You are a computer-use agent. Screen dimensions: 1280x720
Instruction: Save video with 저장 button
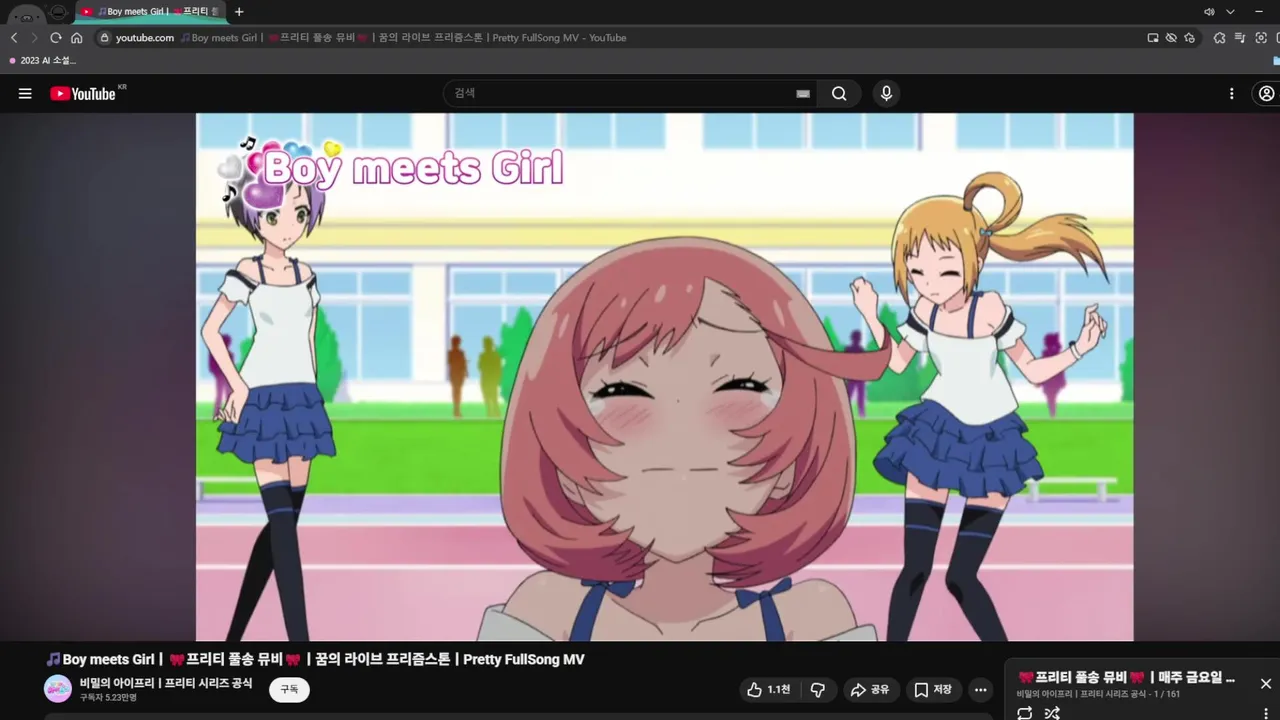click(x=933, y=690)
